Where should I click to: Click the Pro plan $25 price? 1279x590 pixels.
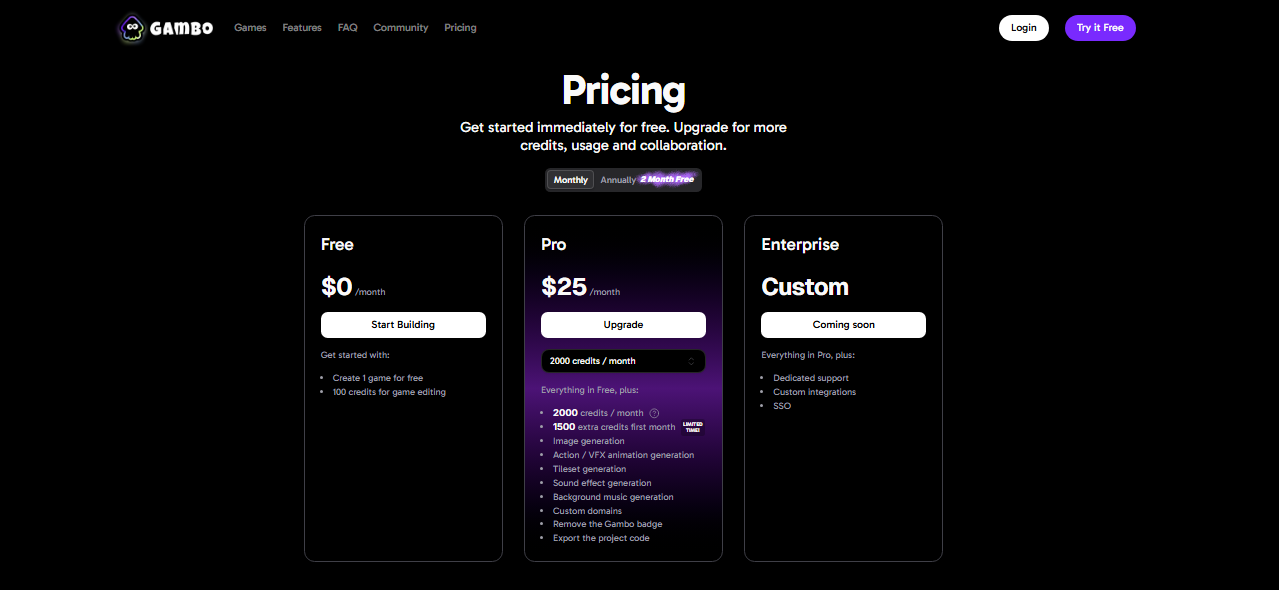(564, 287)
